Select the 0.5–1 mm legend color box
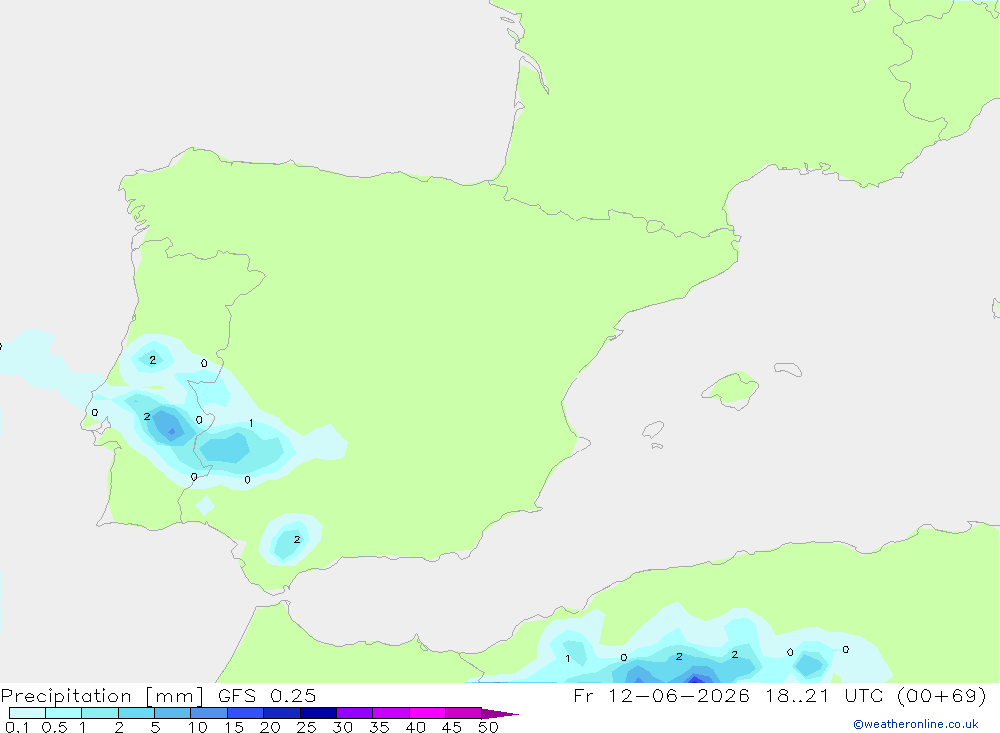The height and width of the screenshot is (733, 1000). [x=64, y=713]
